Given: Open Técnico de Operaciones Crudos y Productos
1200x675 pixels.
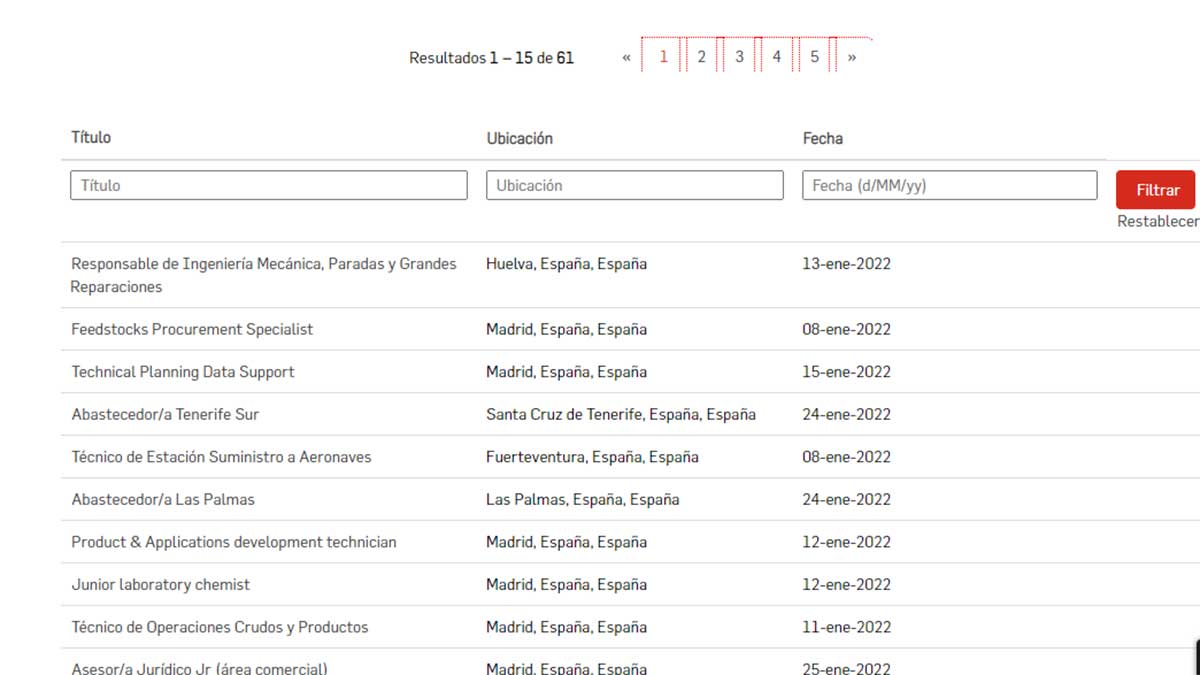Looking at the screenshot, I should (219, 627).
